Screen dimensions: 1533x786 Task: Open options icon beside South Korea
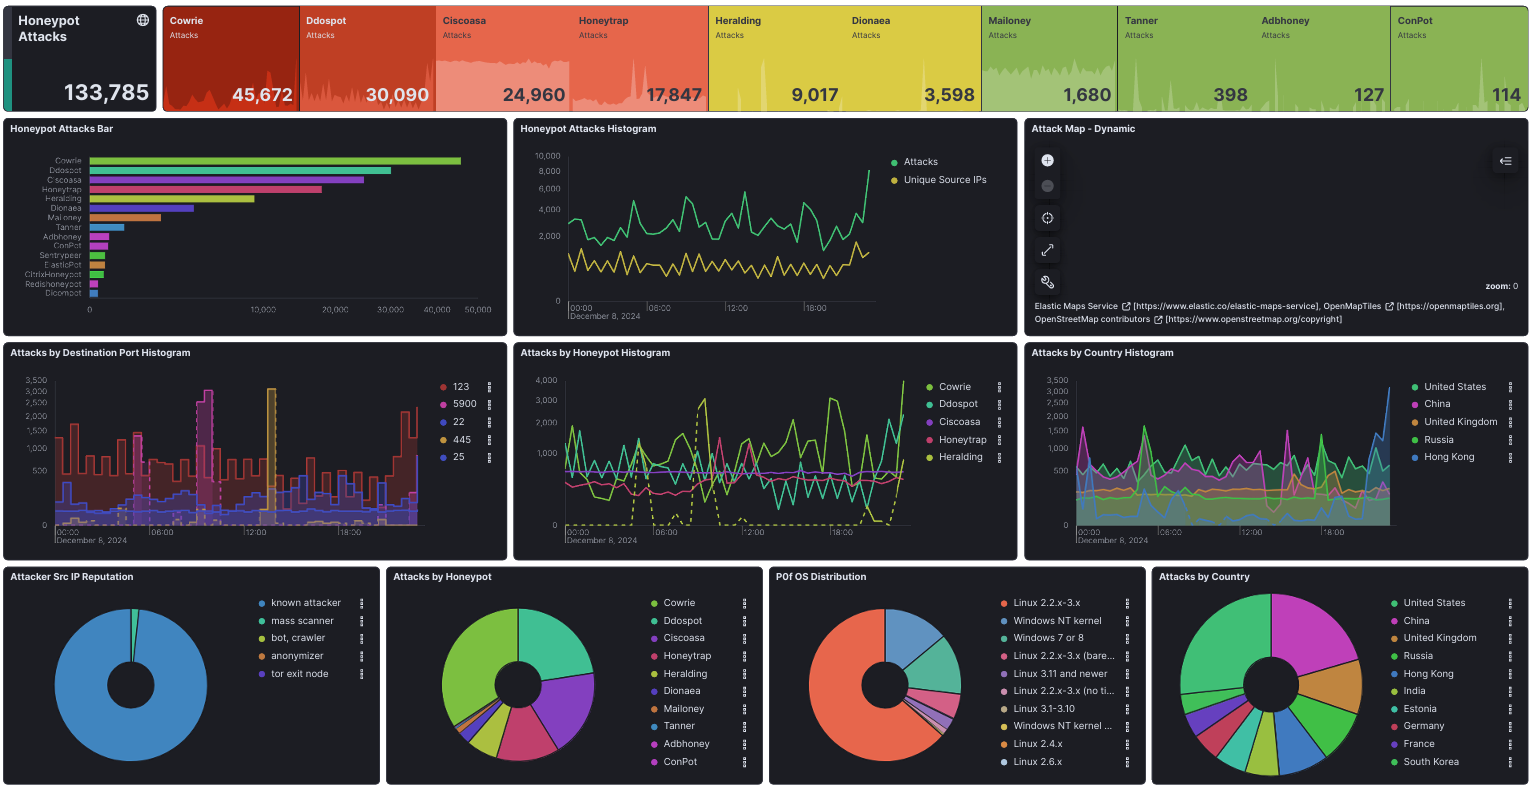pos(1510,762)
